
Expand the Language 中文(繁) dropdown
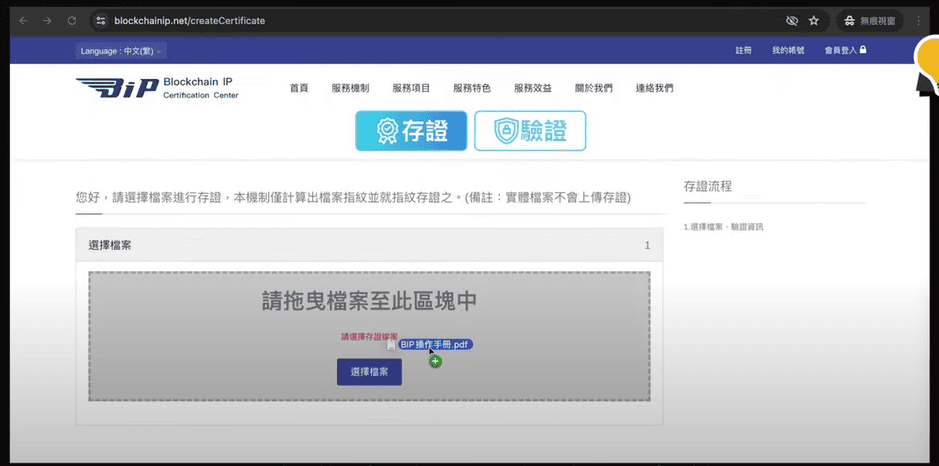click(120, 50)
